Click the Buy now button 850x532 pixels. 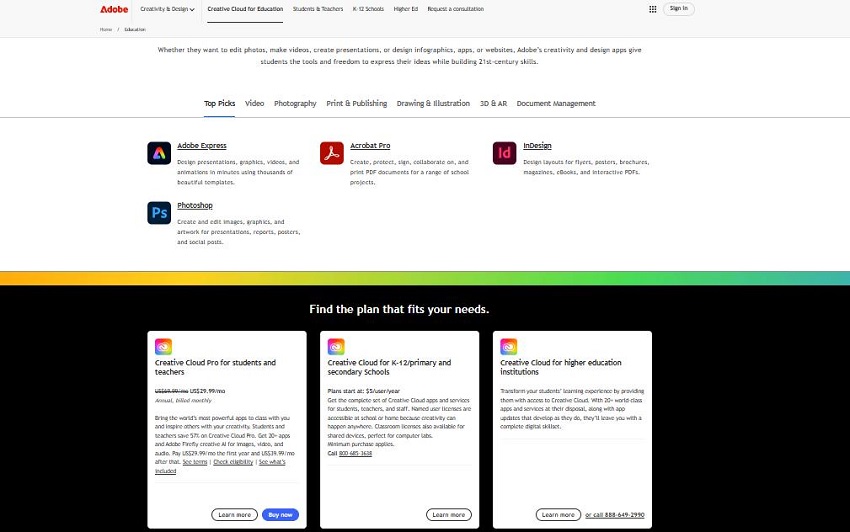pos(280,515)
